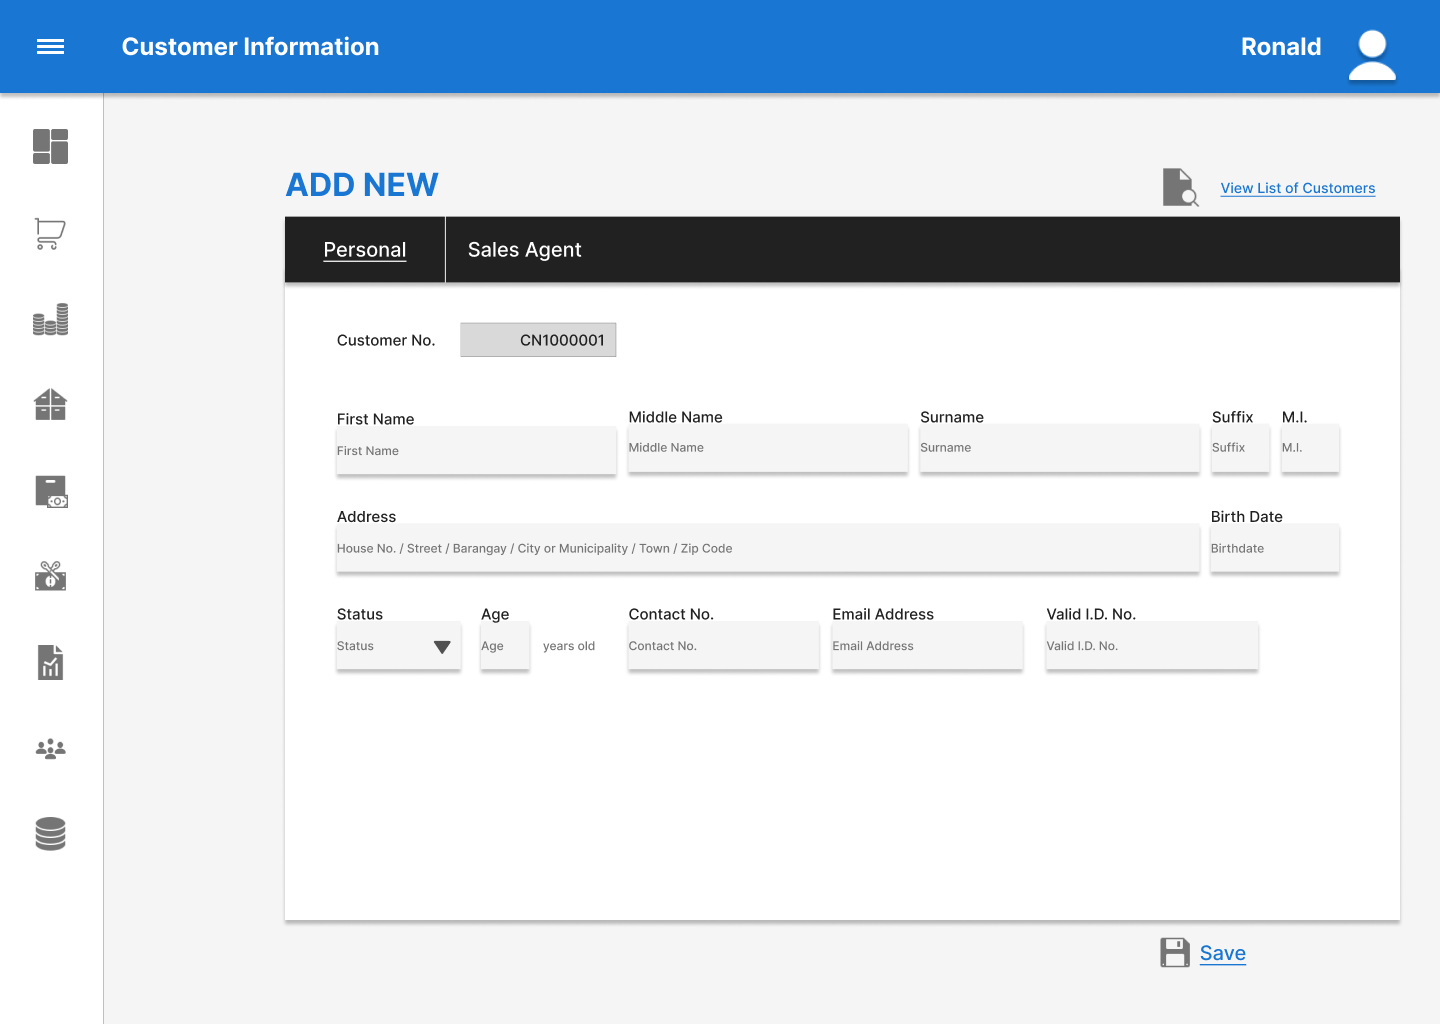Click the scissors and money sidebar icon
This screenshot has width=1440, height=1024.
coord(50,576)
